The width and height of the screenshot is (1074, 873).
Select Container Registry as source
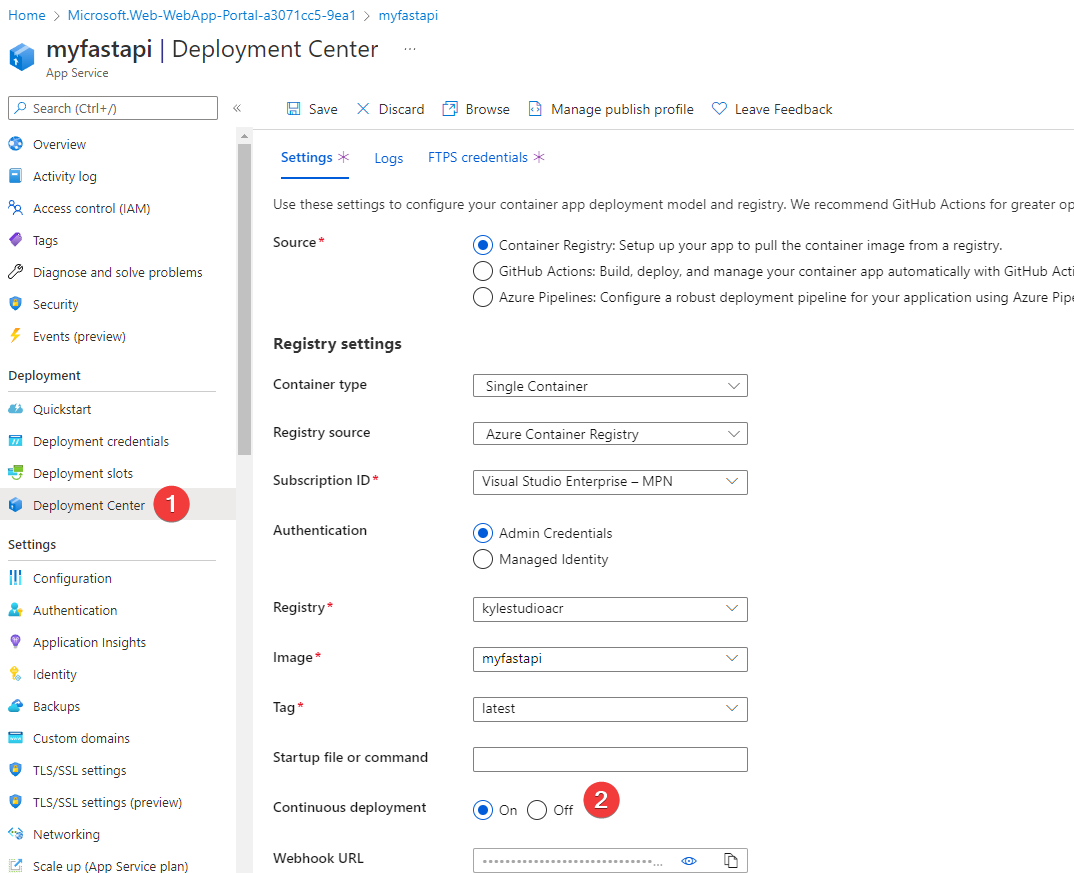point(483,245)
